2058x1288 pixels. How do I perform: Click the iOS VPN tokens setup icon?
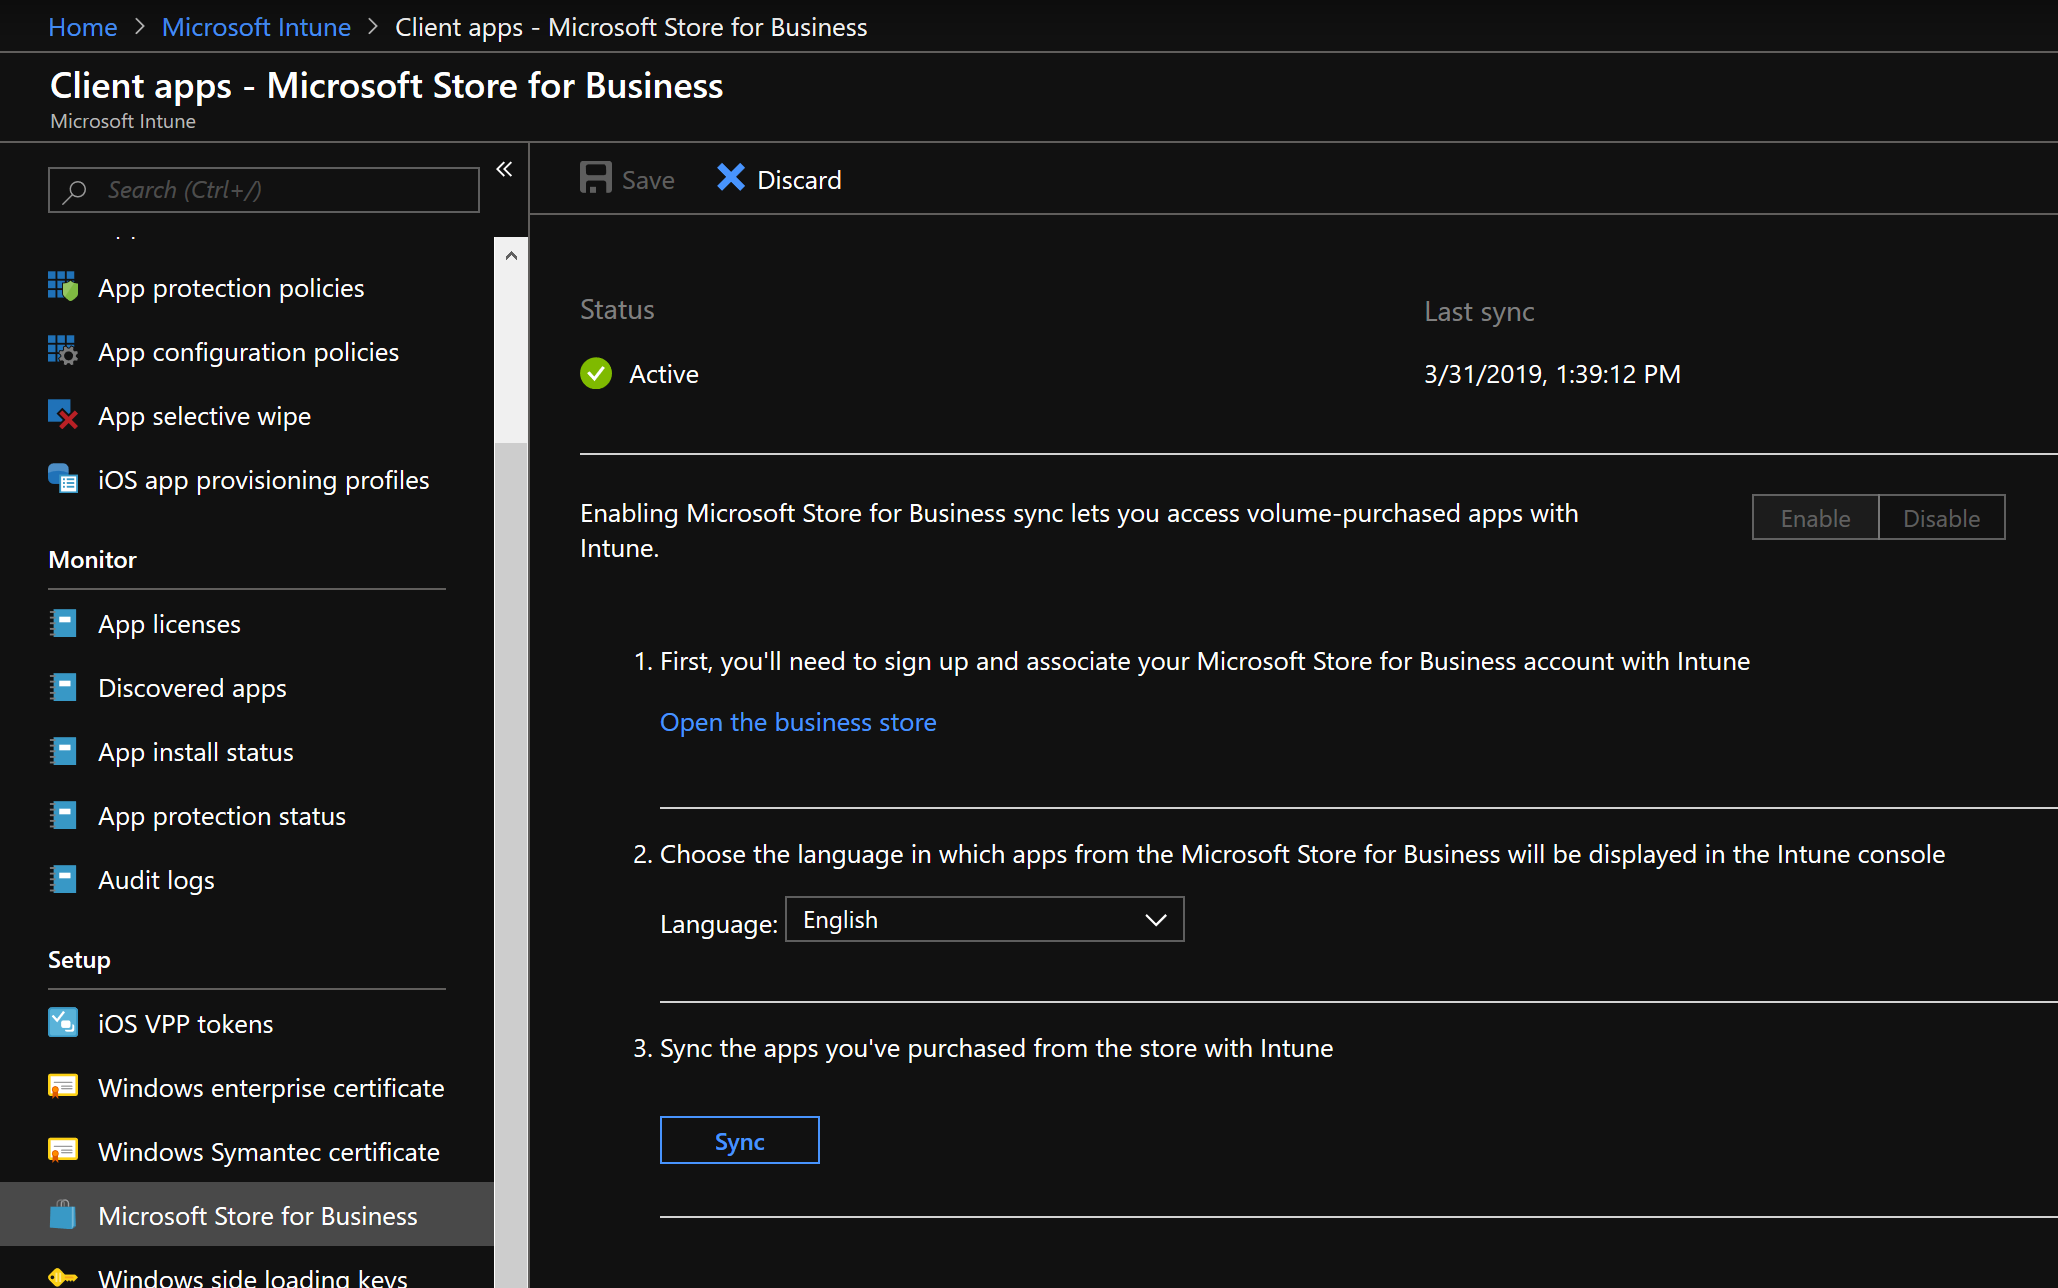(x=62, y=1021)
